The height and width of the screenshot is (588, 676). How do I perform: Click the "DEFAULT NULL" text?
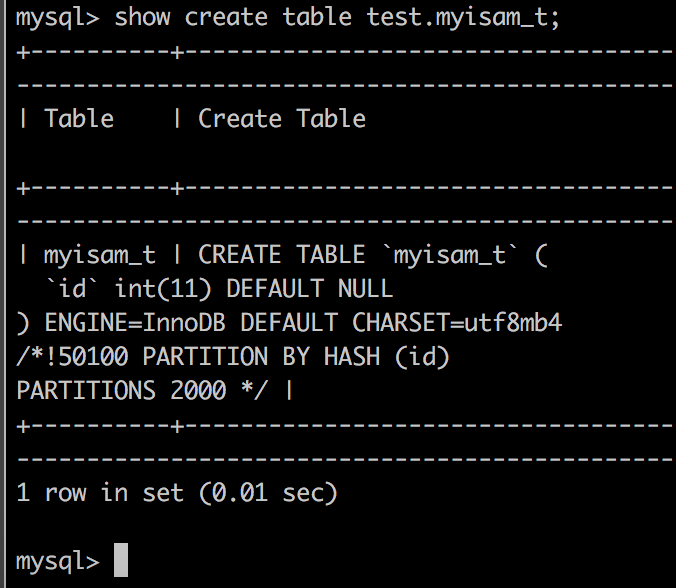310,290
